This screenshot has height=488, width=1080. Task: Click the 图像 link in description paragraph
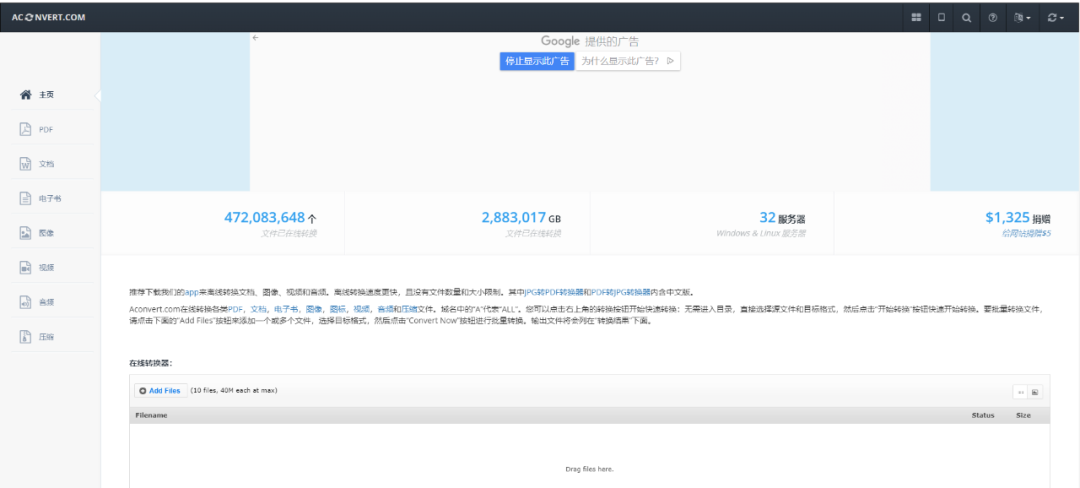pos(313,309)
